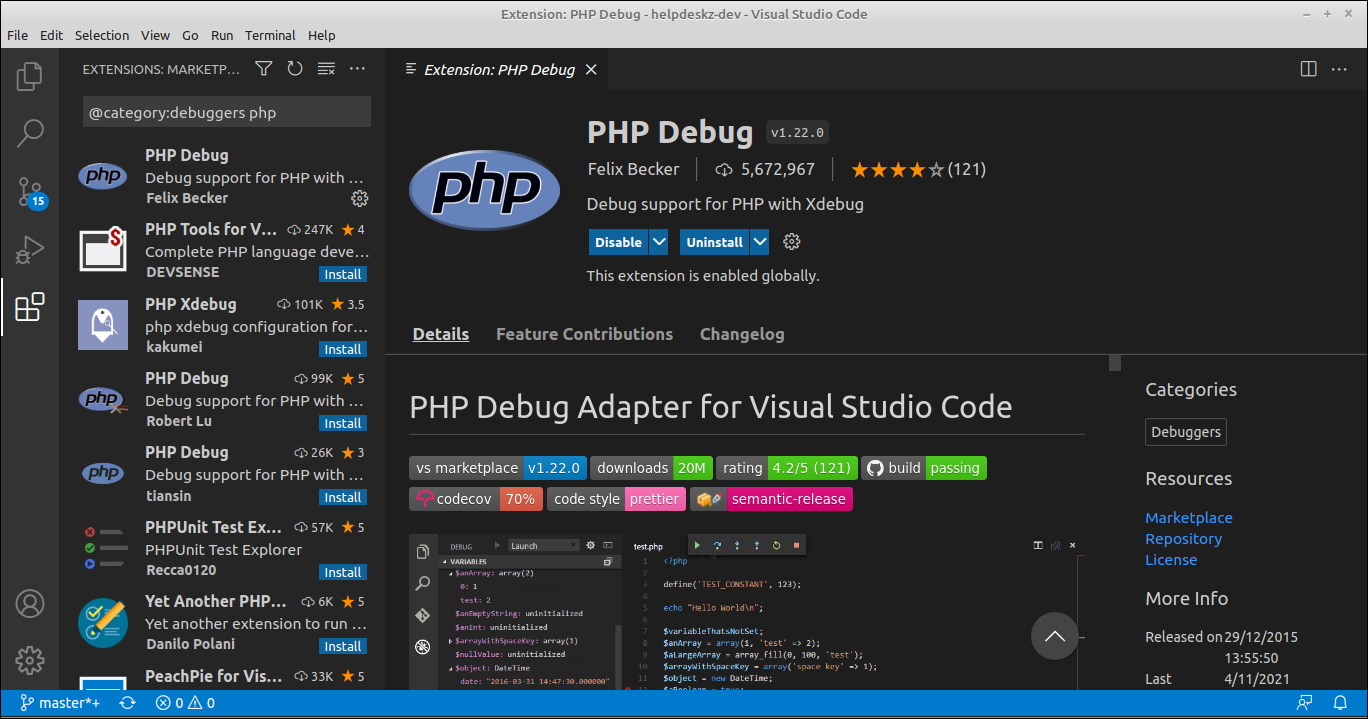The image size is (1368, 719).
Task: Open the Search view
Action: tap(29, 132)
